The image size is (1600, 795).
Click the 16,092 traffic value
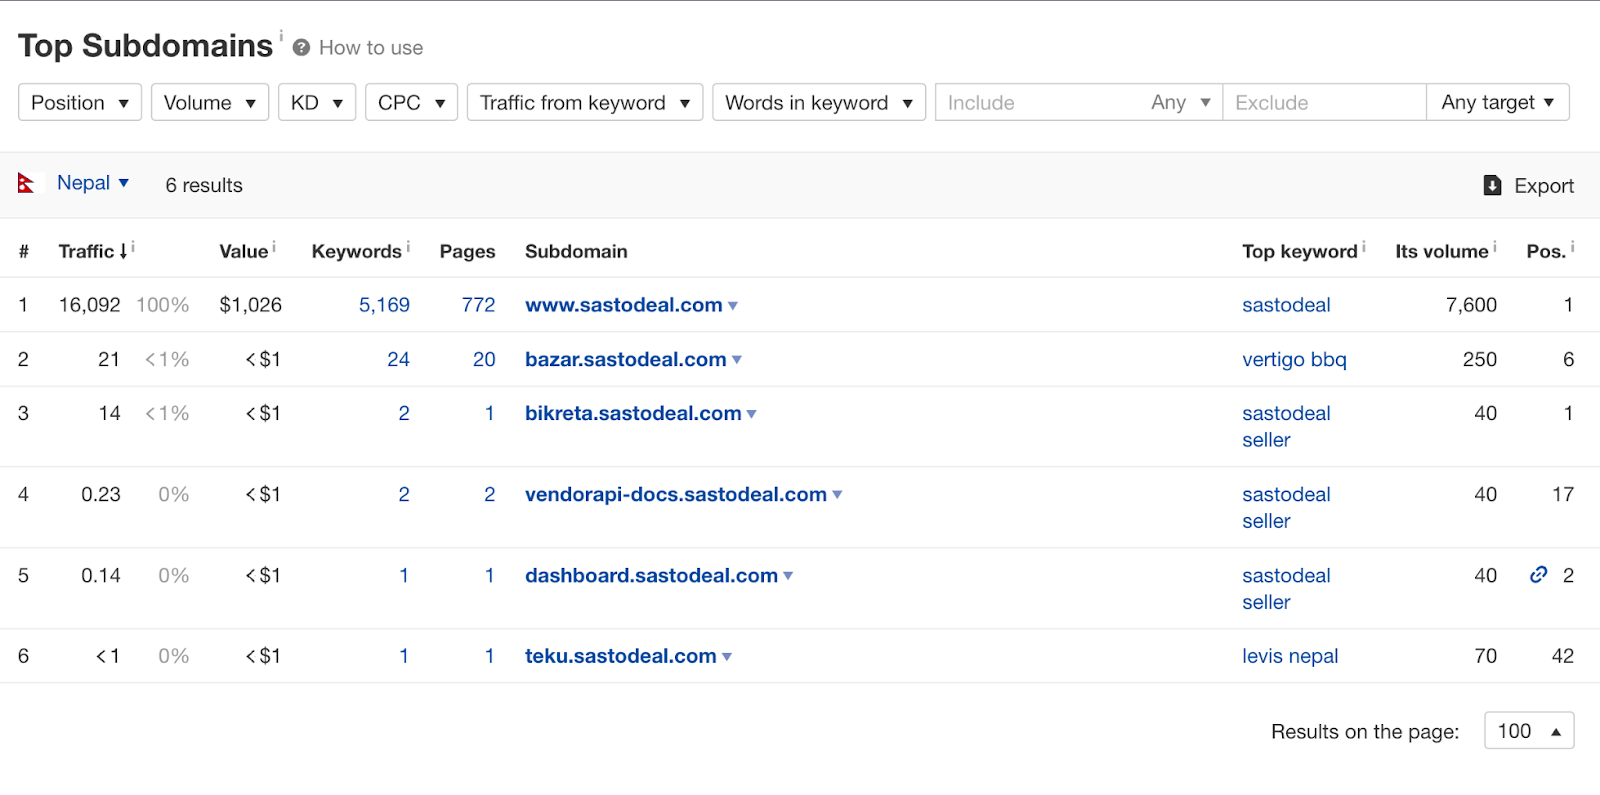tap(89, 305)
